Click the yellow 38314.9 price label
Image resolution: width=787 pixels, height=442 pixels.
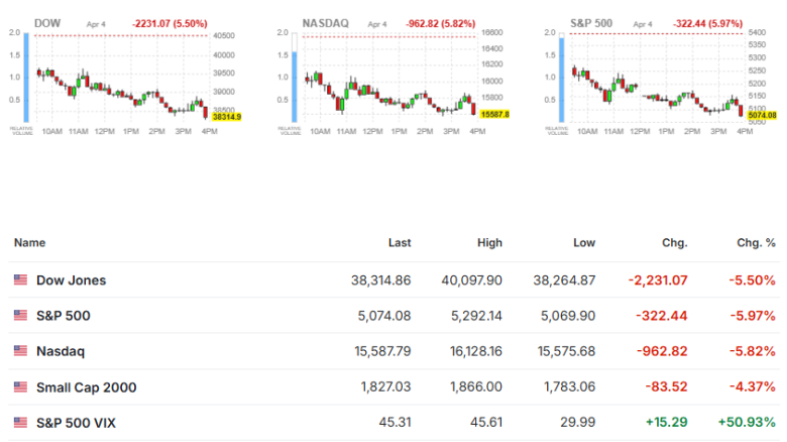[226, 116]
